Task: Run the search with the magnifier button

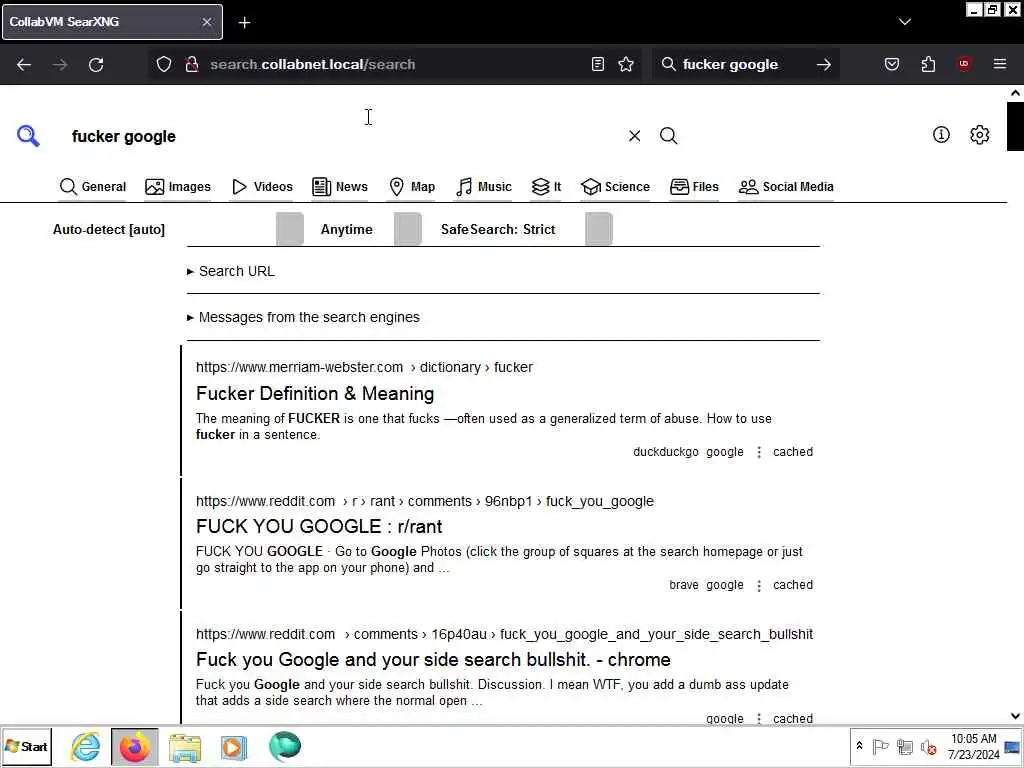Action: point(668,136)
